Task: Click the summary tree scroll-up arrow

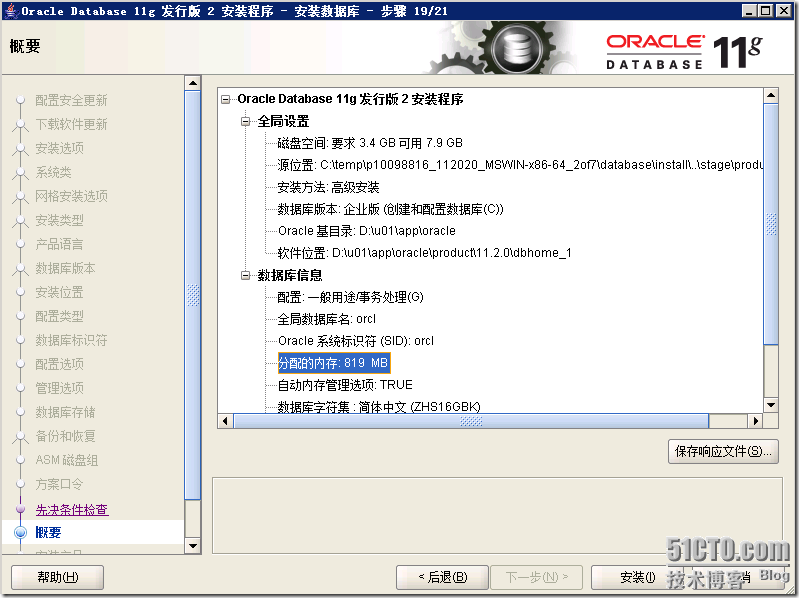Action: point(771,95)
